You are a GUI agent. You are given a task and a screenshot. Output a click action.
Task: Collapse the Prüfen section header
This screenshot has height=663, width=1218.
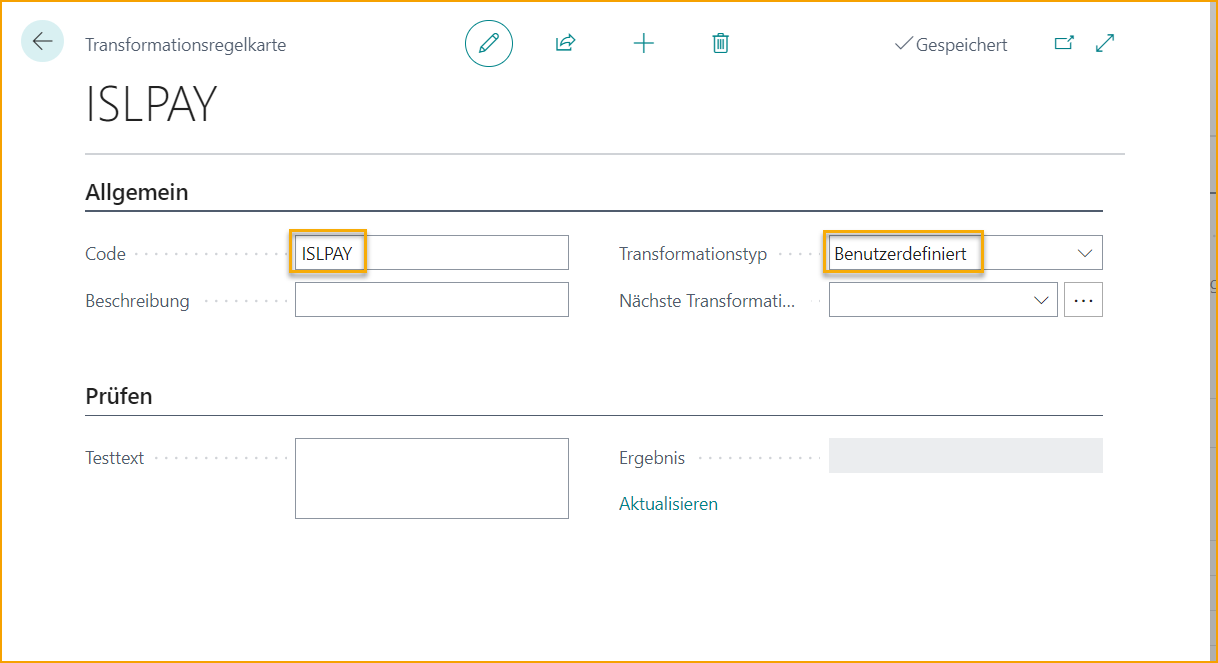pyautogui.click(x=118, y=396)
